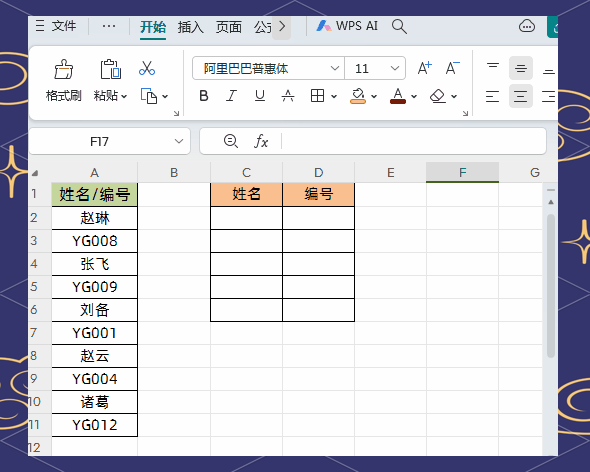590x472 pixels.
Task: Cut selection with the scissors icon
Action: pos(147,69)
